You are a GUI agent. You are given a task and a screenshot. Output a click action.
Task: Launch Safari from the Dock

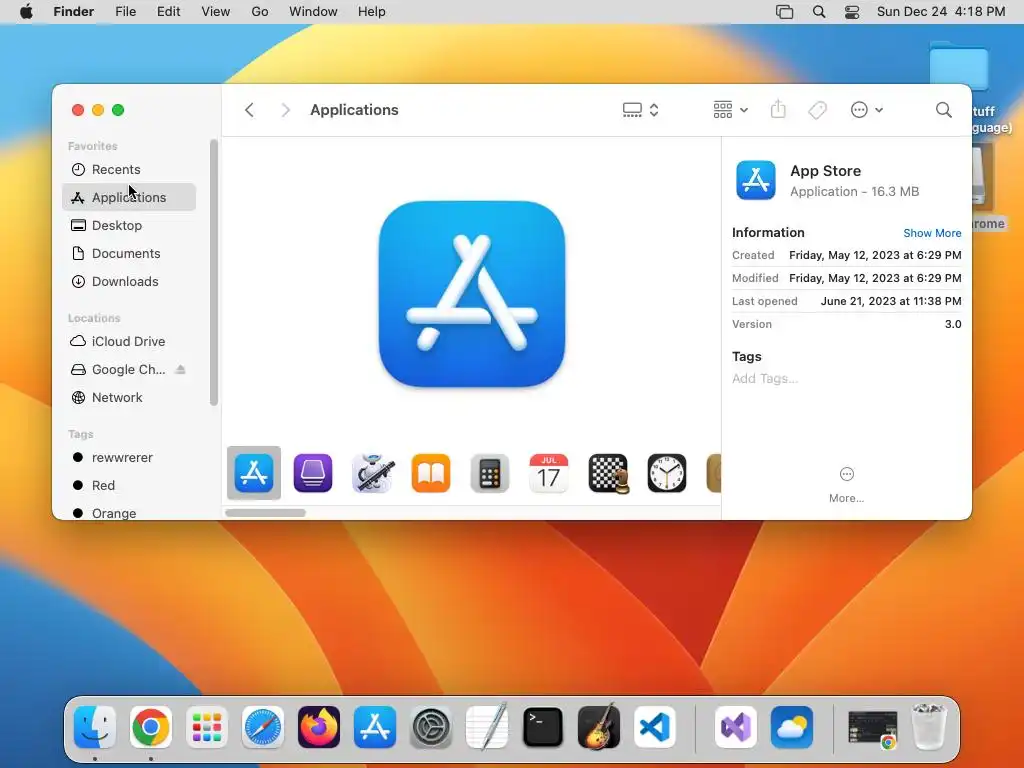pyautogui.click(x=263, y=727)
